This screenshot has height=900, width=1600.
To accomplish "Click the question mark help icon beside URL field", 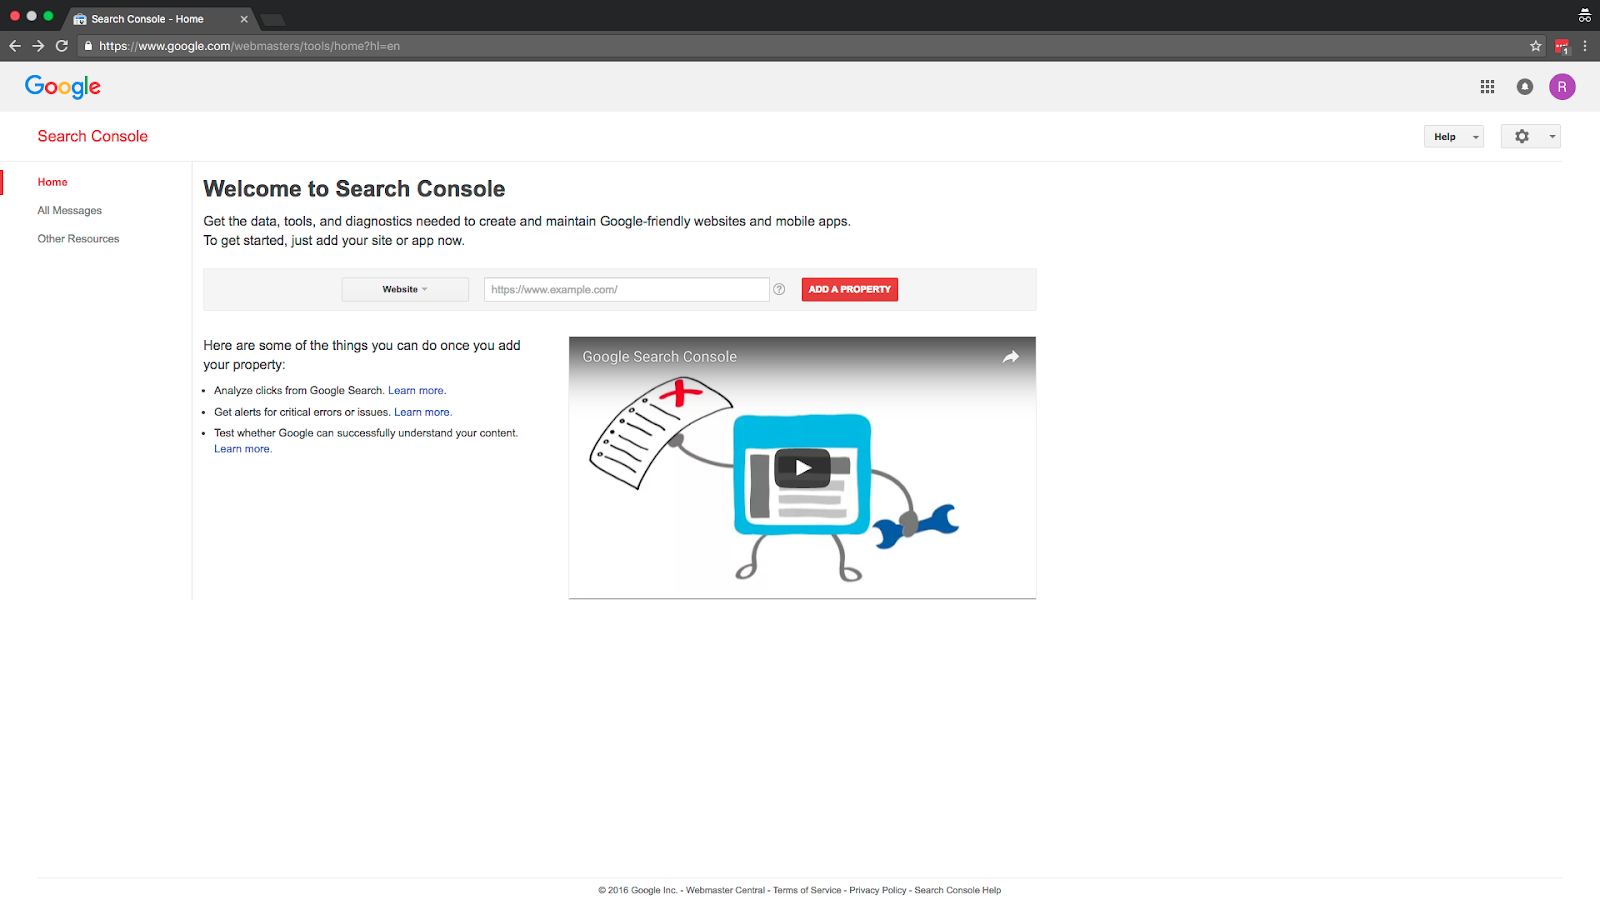I will click(779, 290).
